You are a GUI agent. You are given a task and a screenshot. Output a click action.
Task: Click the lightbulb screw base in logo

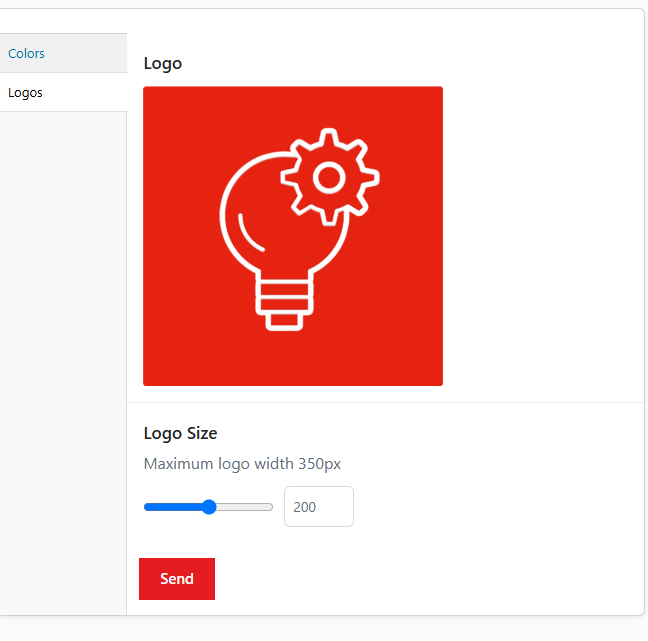coord(281,302)
